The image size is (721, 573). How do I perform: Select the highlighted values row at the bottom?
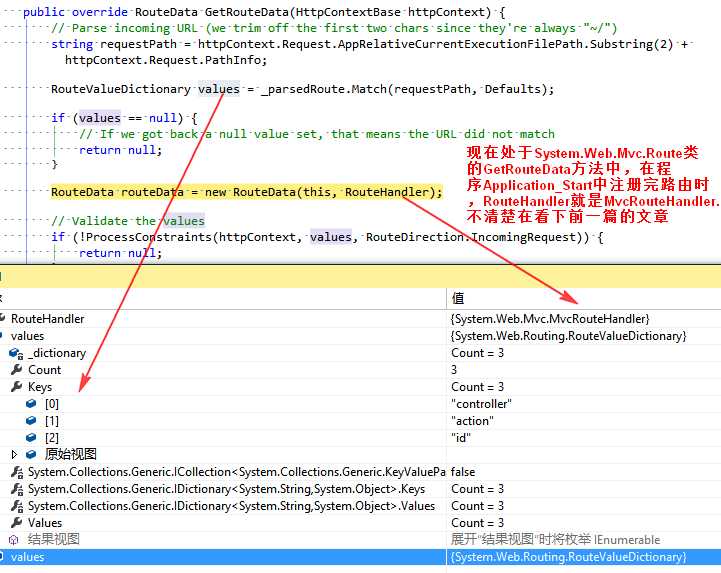pyautogui.click(x=360, y=557)
